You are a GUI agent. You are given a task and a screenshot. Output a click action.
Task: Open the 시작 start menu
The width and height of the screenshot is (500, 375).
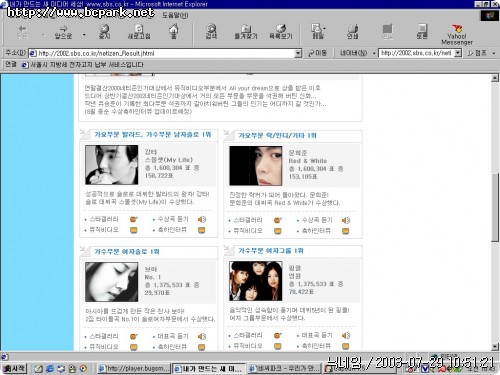tap(14, 369)
